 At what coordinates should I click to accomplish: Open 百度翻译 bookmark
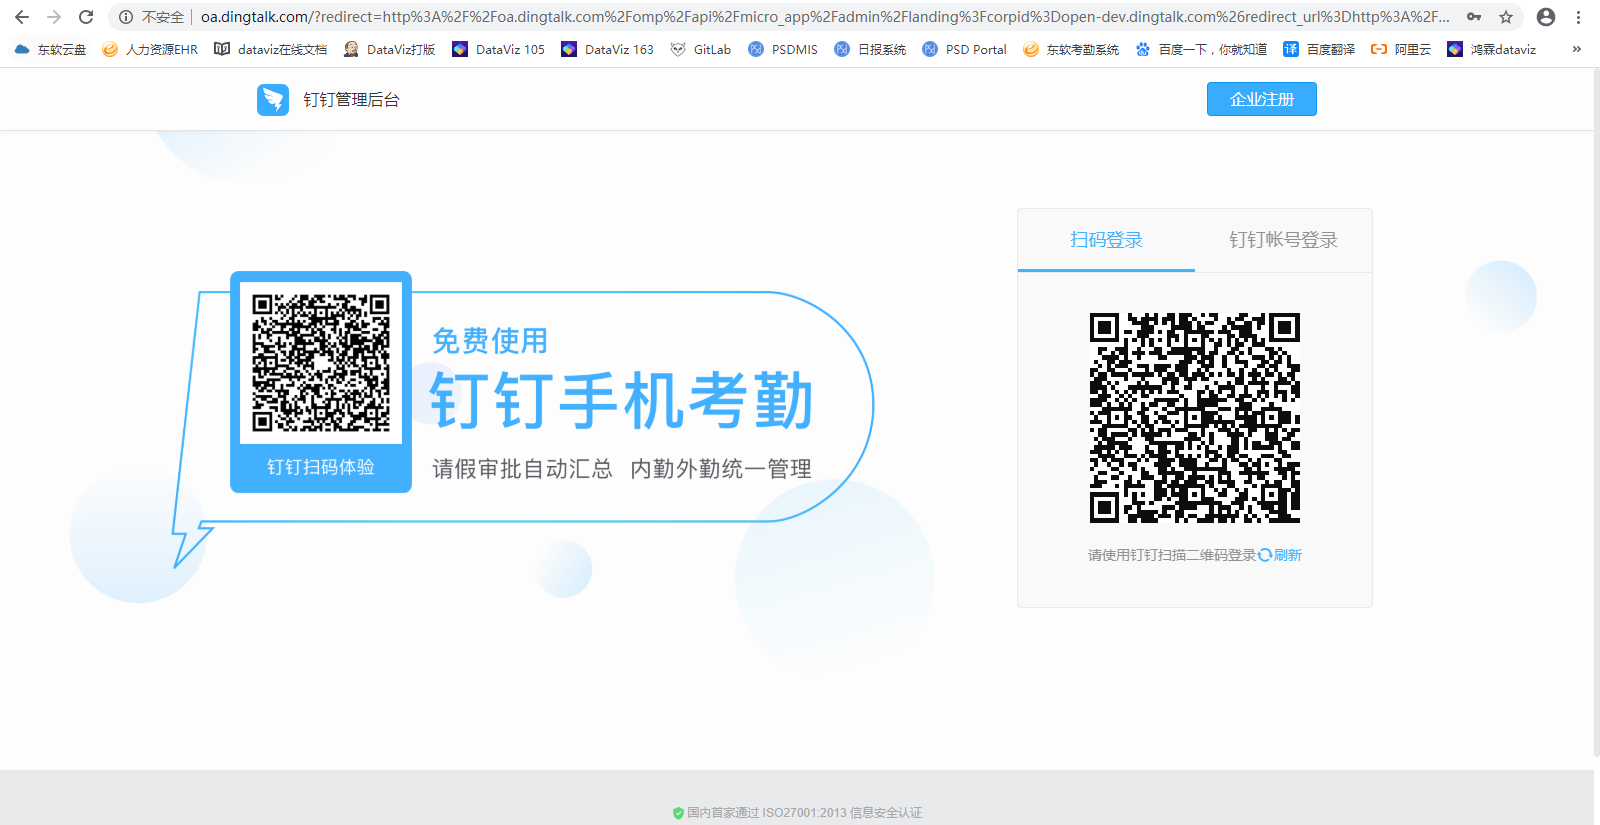pos(1319,49)
